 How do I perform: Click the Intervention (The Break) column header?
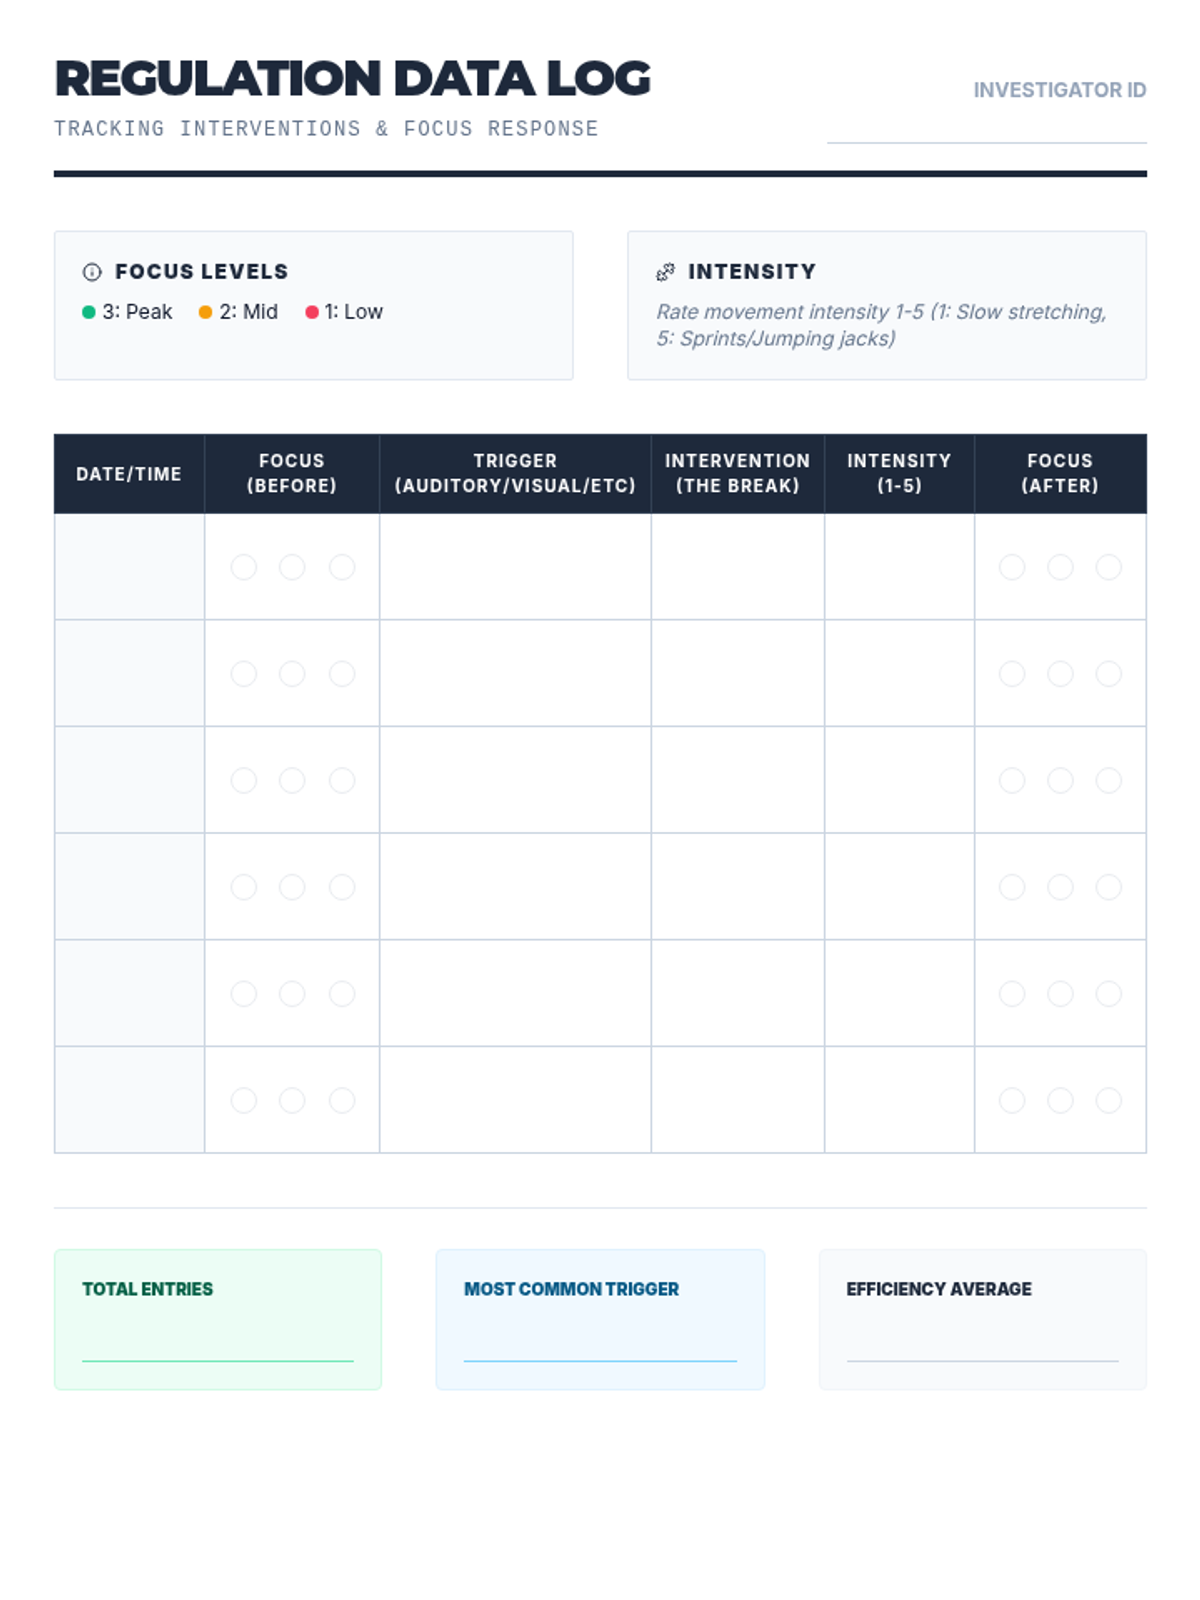tap(738, 474)
